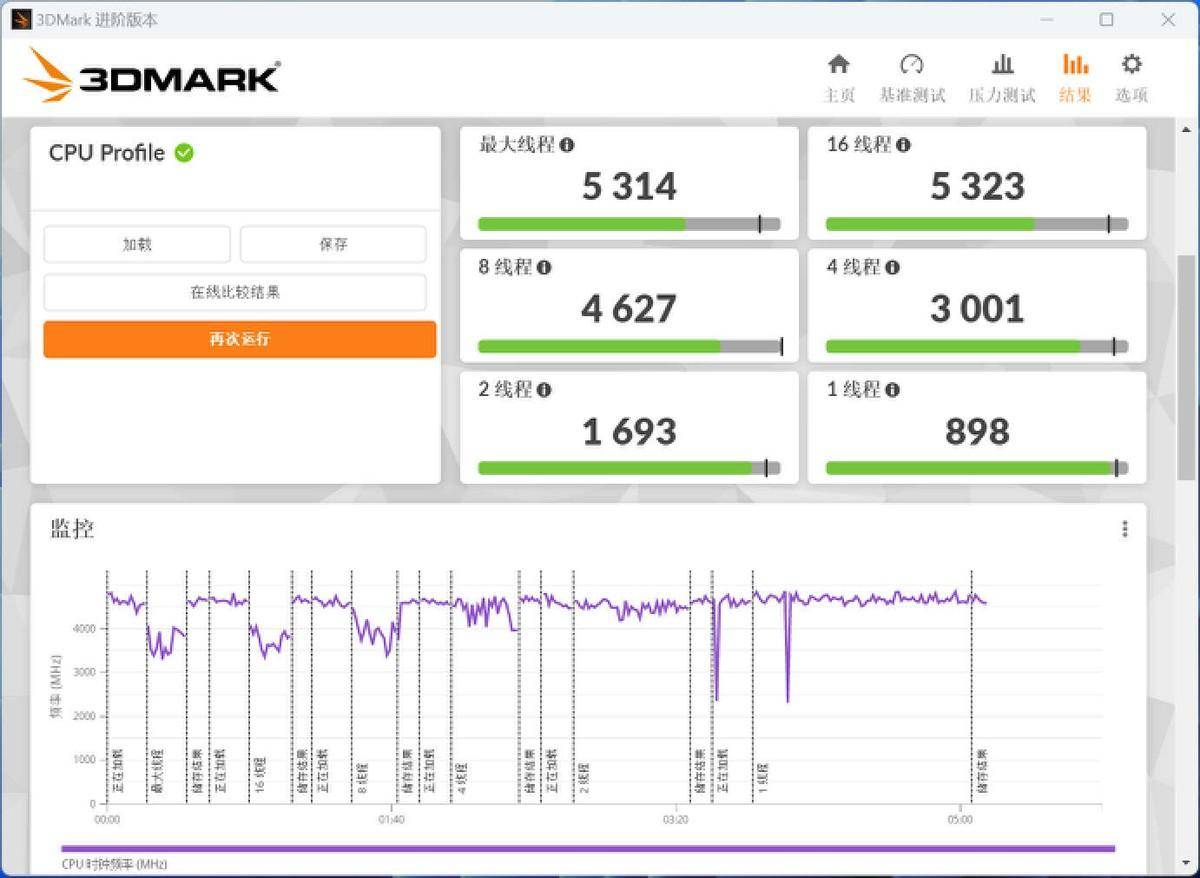
Task: Click info icon beside 1 线程
Action: tap(892, 390)
